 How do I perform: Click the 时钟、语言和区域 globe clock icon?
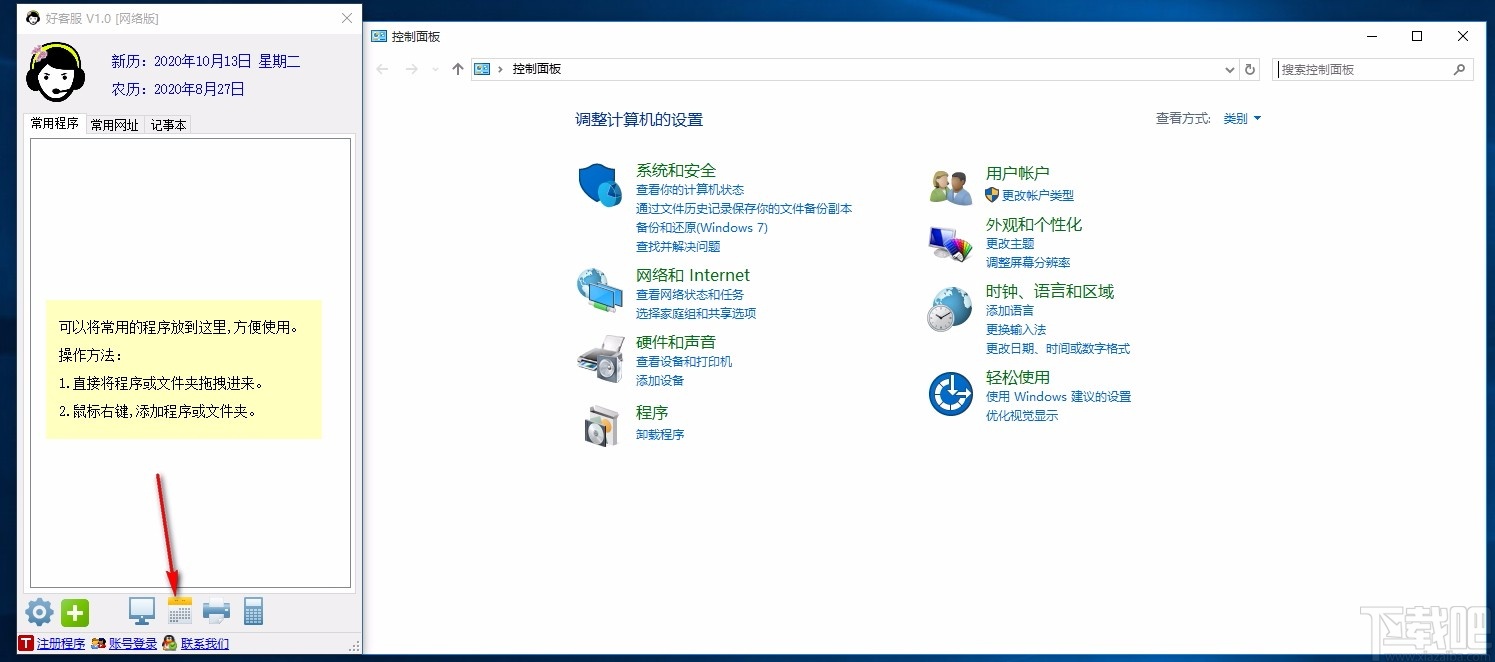click(x=950, y=309)
